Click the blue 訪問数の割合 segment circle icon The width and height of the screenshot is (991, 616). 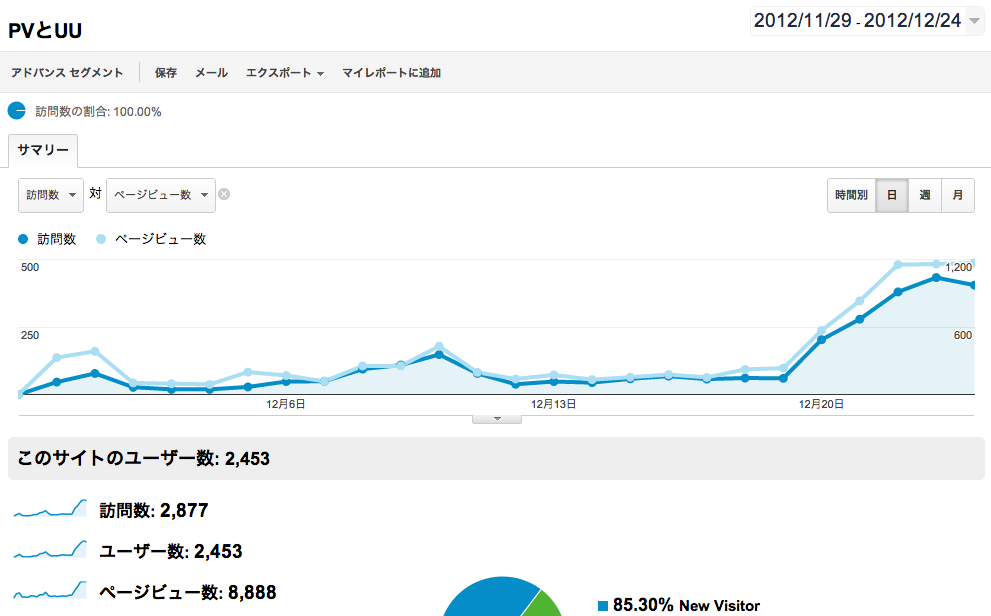tap(16, 111)
